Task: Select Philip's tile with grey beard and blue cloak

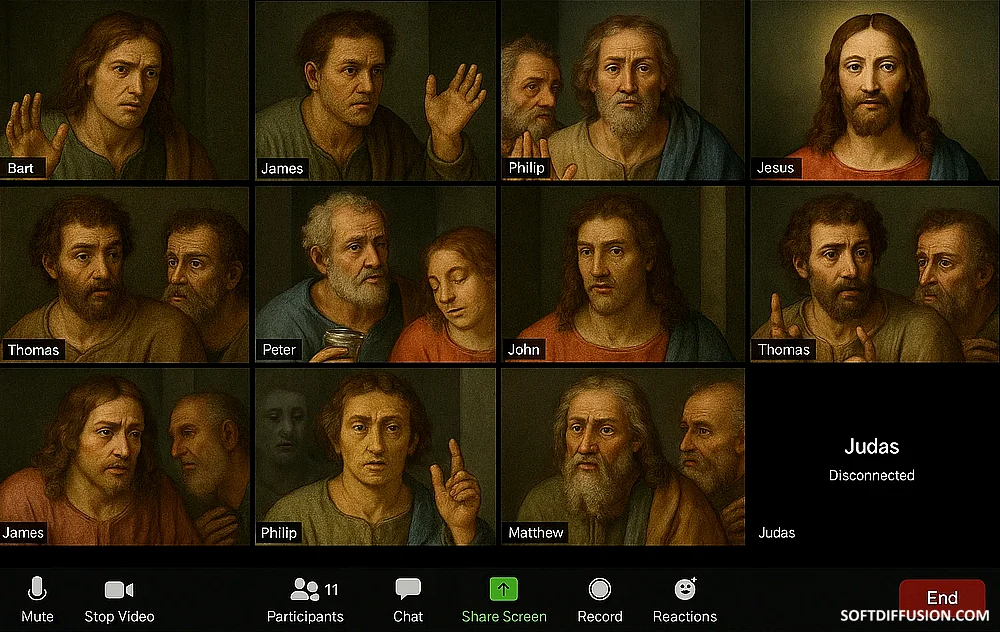Action: coord(623,90)
